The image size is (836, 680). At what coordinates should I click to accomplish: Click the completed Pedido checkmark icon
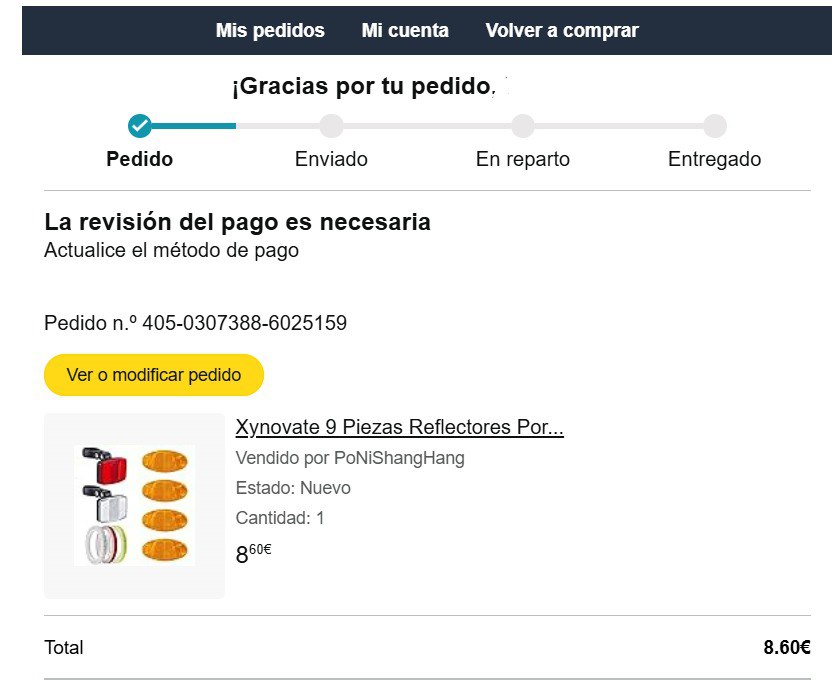140,126
